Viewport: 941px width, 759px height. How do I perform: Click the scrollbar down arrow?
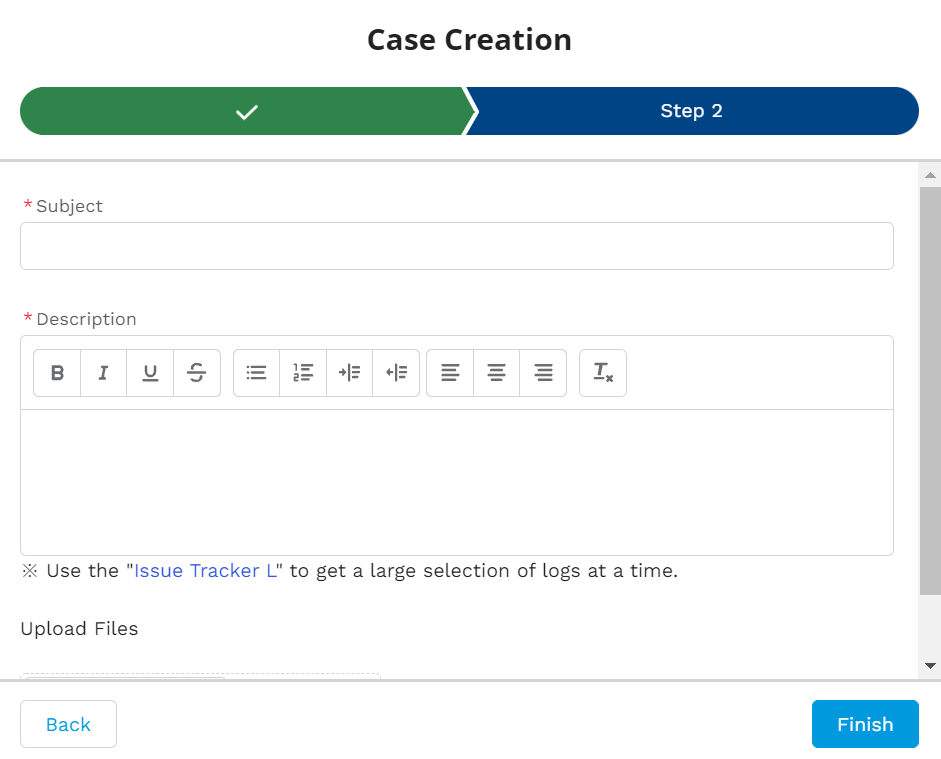[930, 665]
